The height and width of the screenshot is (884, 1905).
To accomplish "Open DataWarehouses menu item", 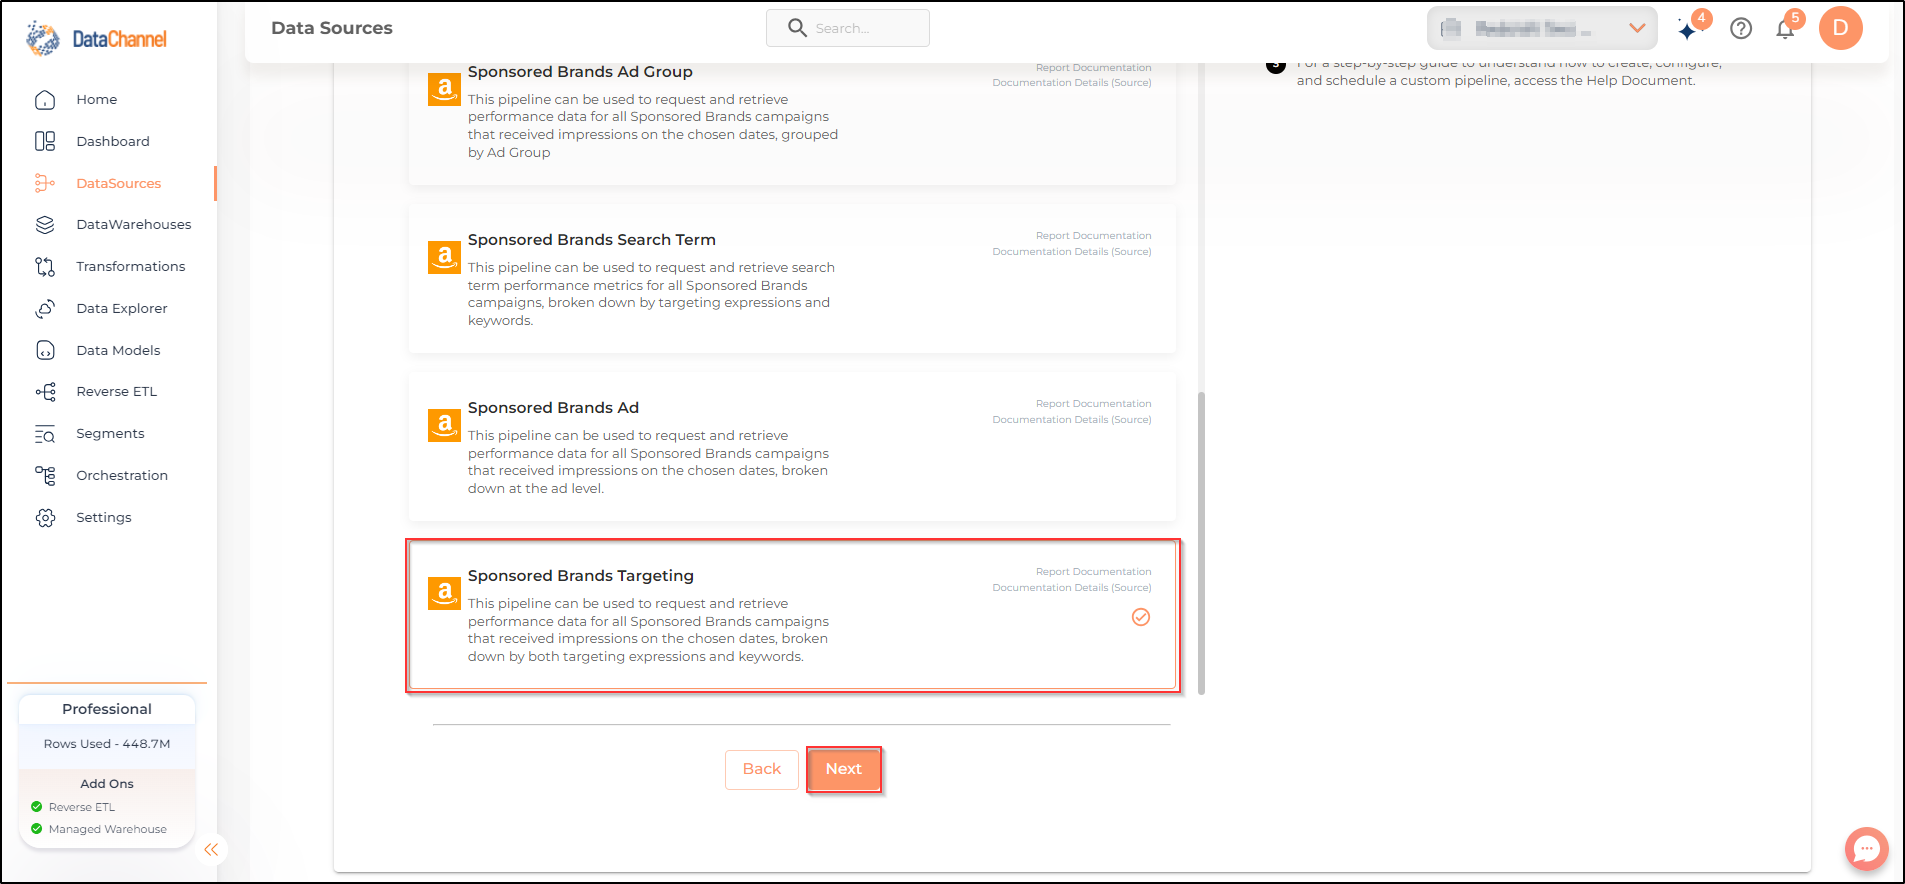I will tap(134, 225).
